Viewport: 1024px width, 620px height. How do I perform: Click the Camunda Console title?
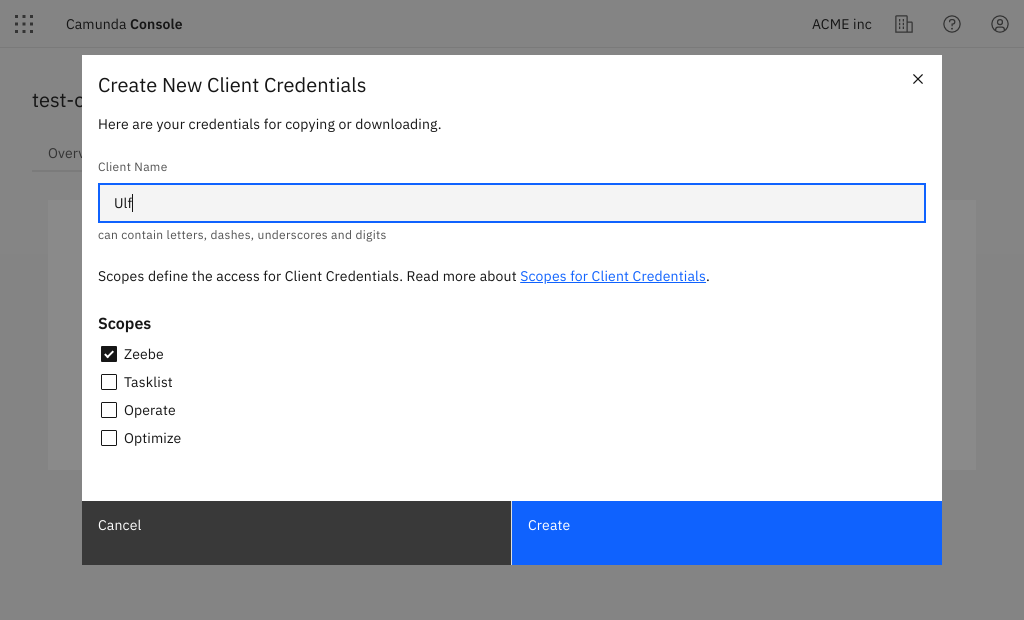click(124, 24)
